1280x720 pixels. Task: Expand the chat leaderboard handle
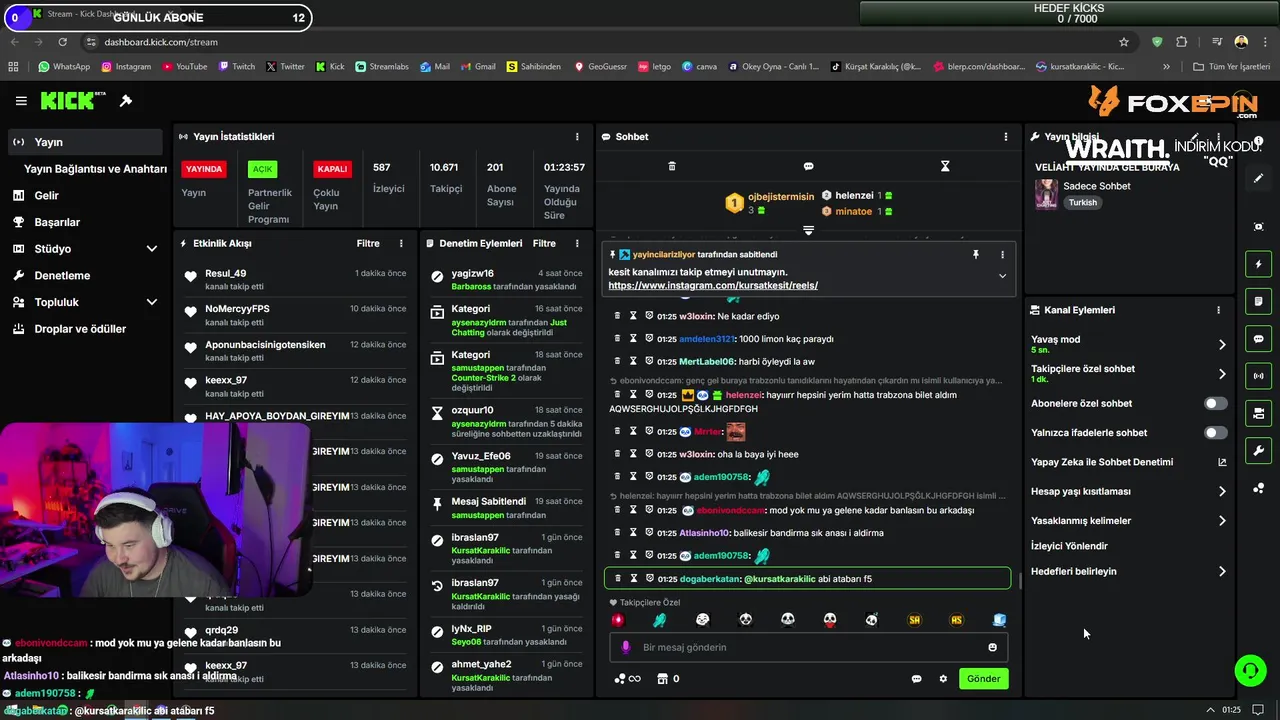pyautogui.click(x=809, y=230)
